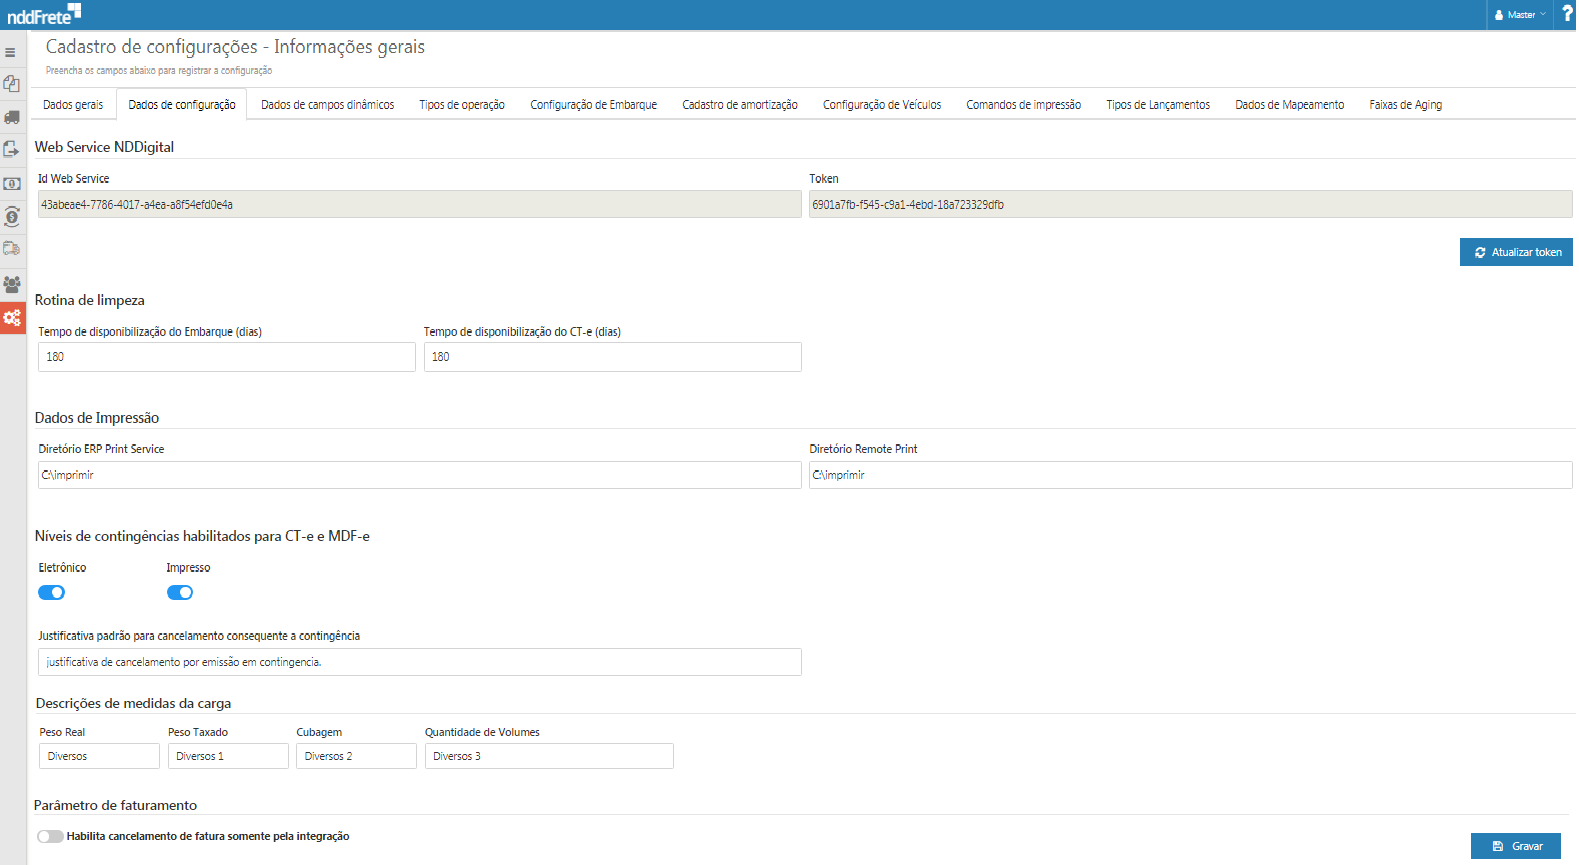Open the users group icon in the sidebar

(x=12, y=284)
